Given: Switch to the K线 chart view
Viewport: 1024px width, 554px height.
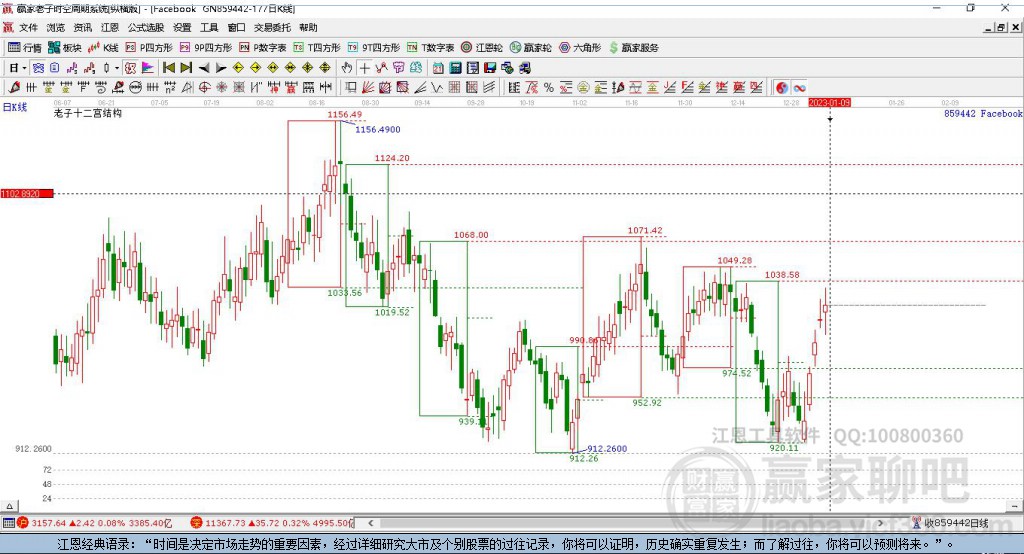Looking at the screenshot, I should (x=103, y=48).
